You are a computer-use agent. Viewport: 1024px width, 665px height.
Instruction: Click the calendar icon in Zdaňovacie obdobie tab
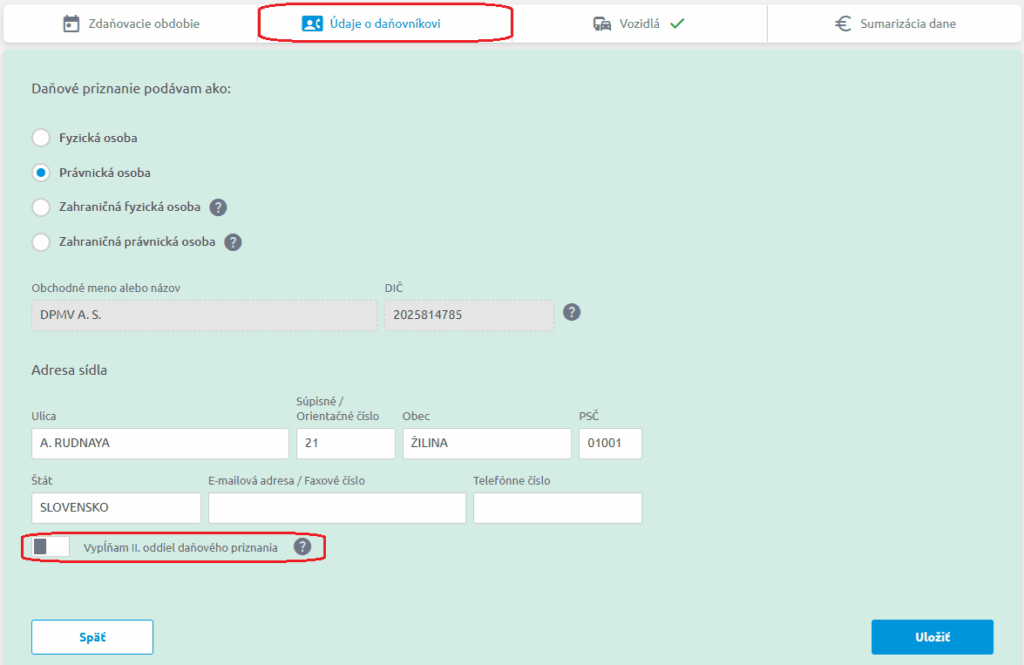(x=71, y=24)
